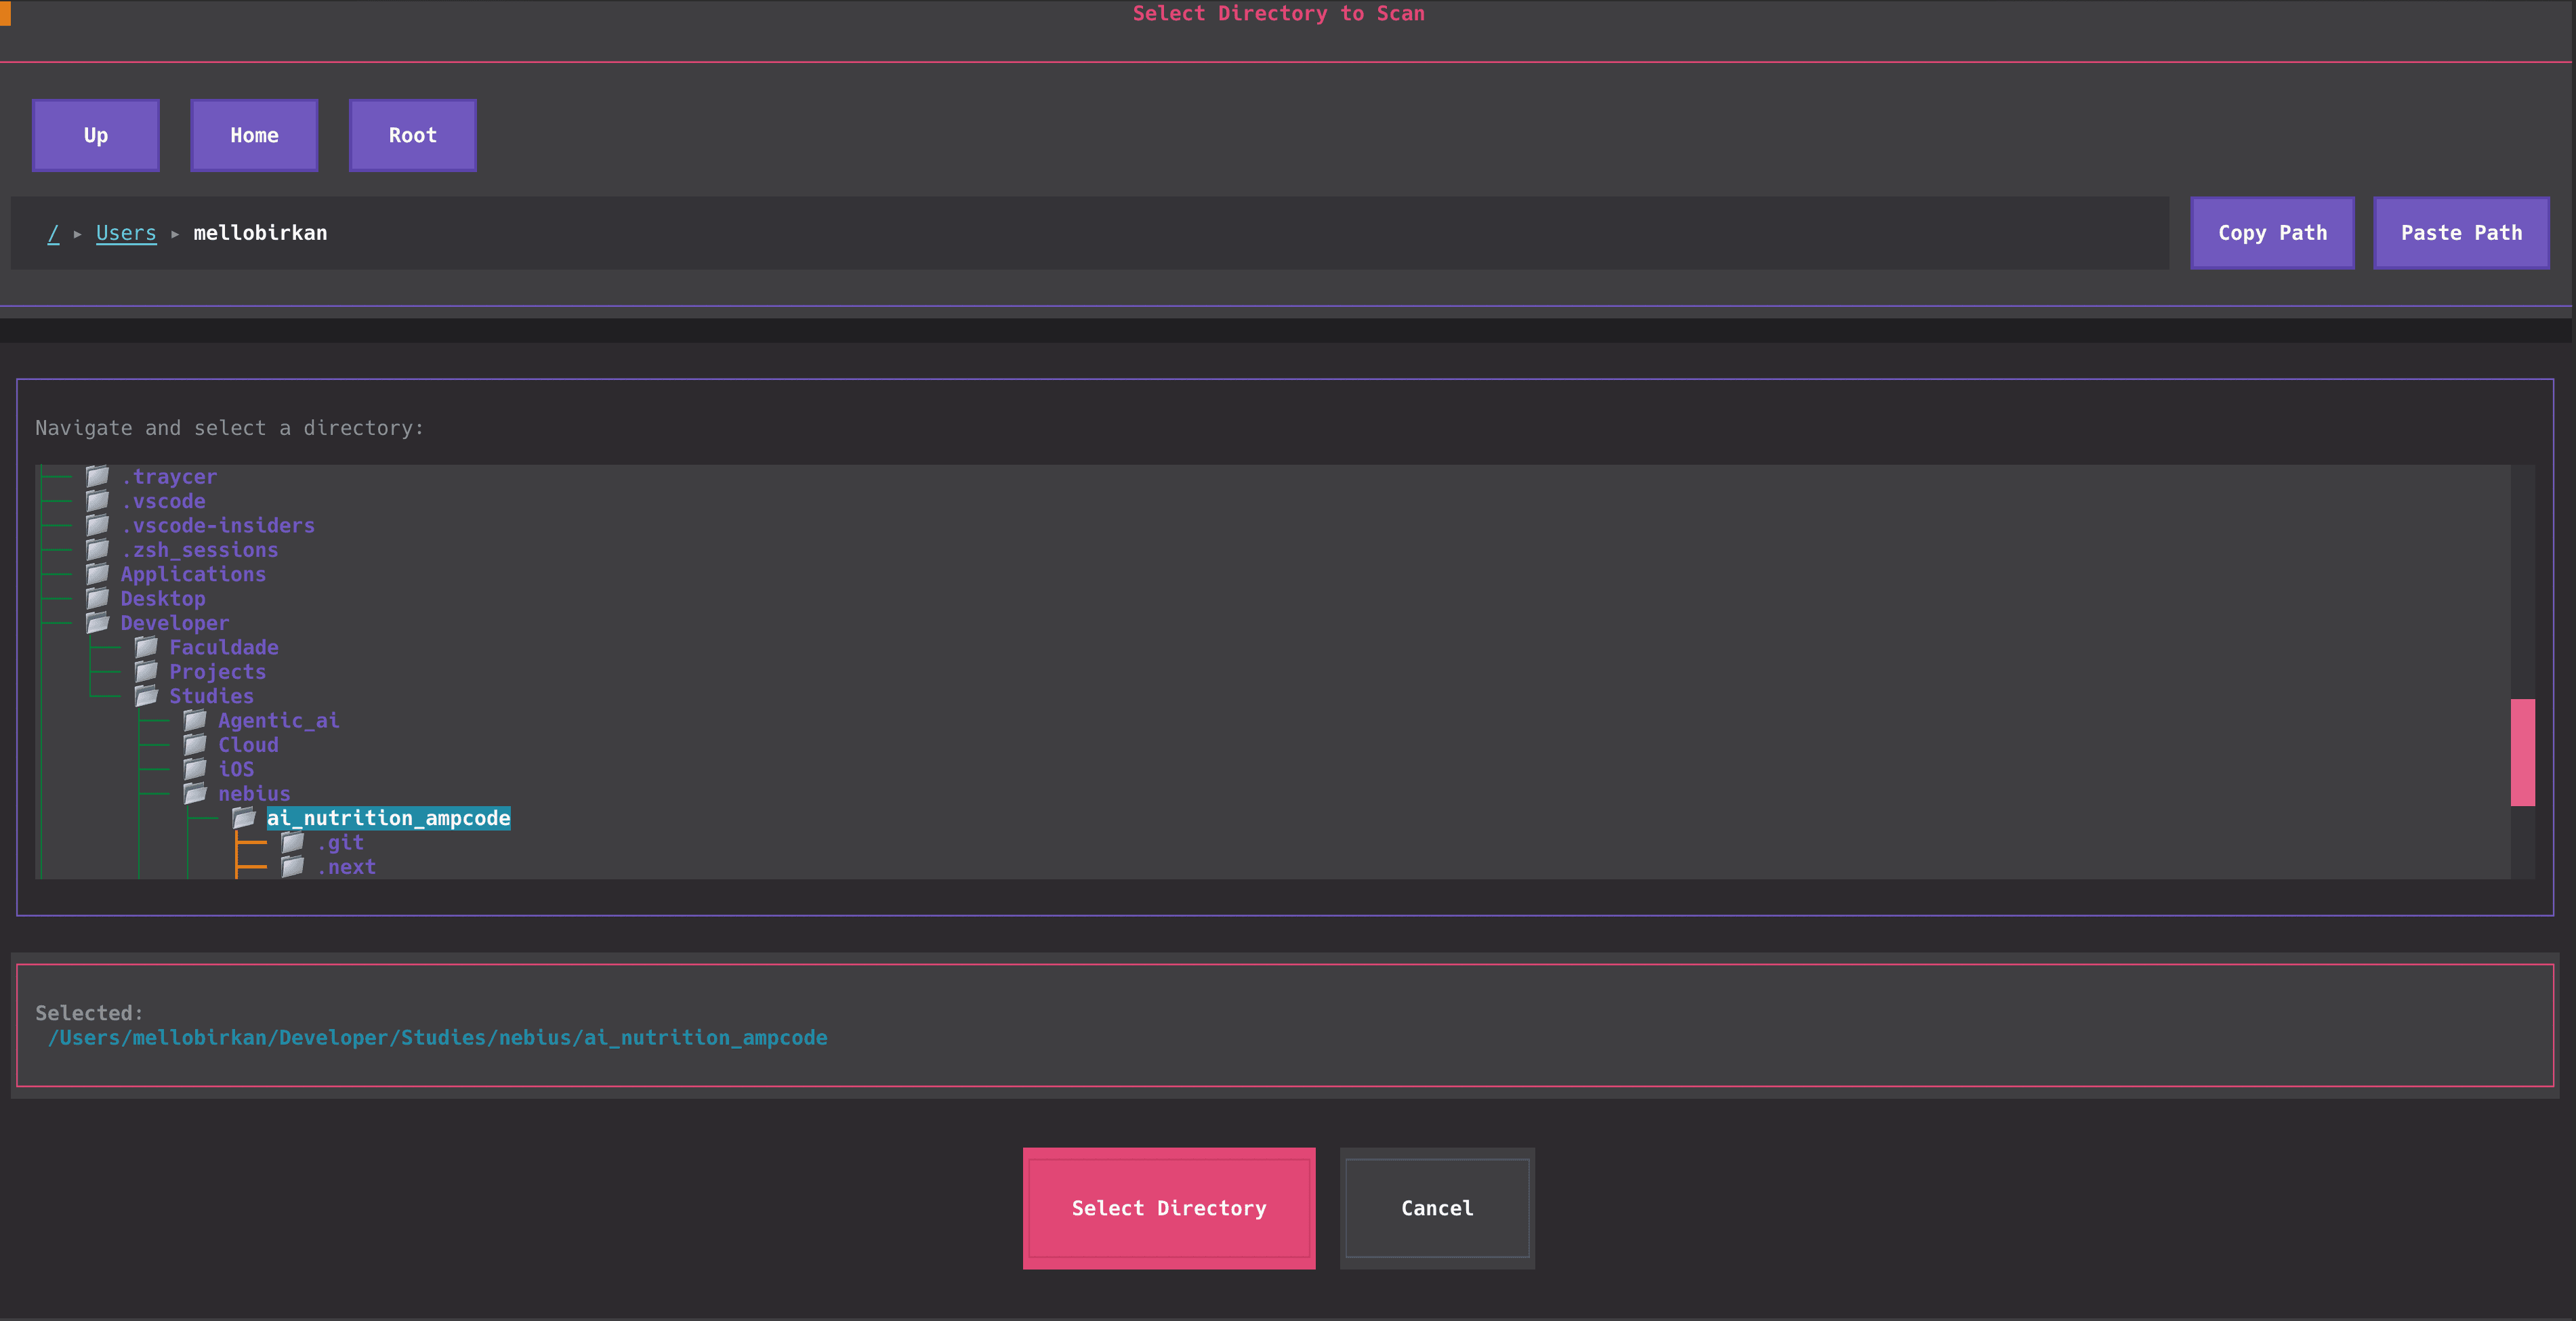Image resolution: width=2576 pixels, height=1321 pixels.
Task: Click the folder icon beside iOS
Action: [195, 769]
